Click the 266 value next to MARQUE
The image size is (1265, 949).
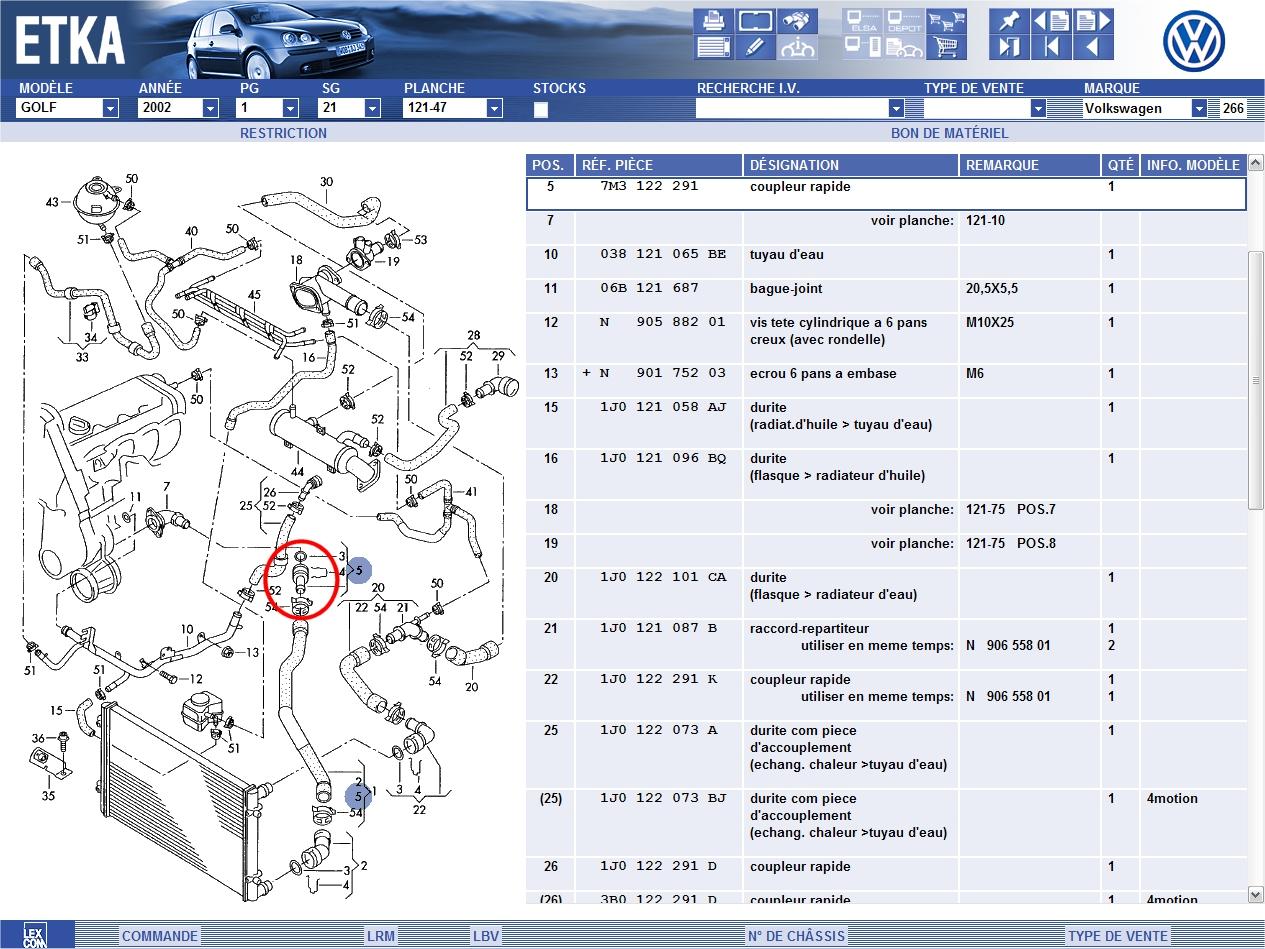[x=1233, y=108]
